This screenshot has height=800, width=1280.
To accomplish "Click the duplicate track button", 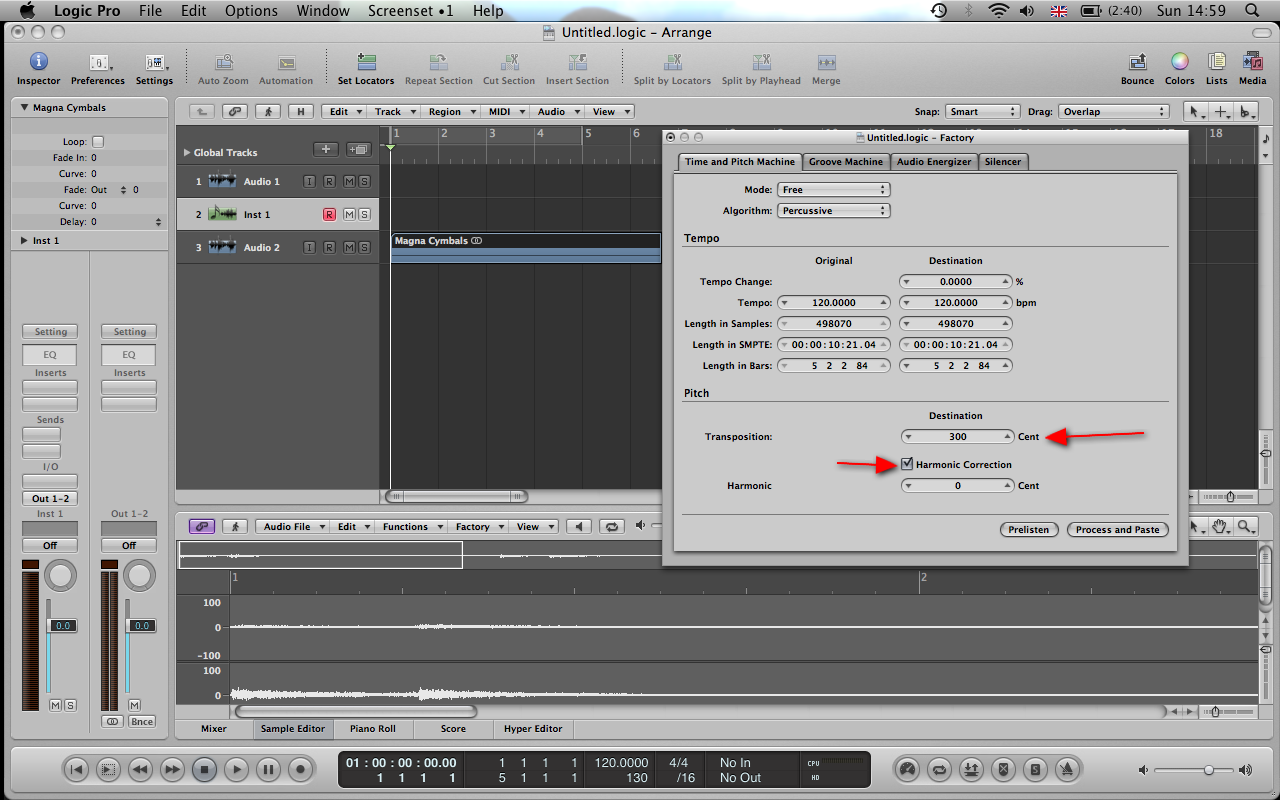I will [358, 149].
